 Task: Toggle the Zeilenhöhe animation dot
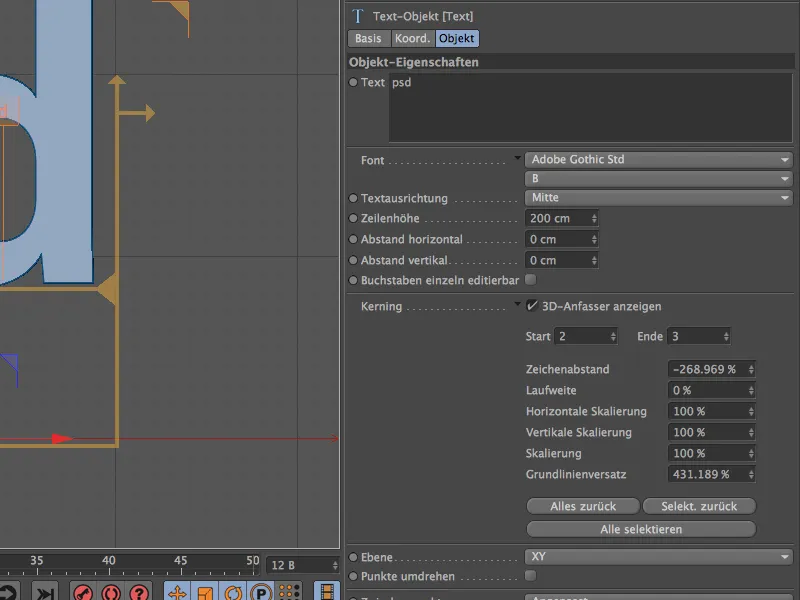(x=353, y=218)
